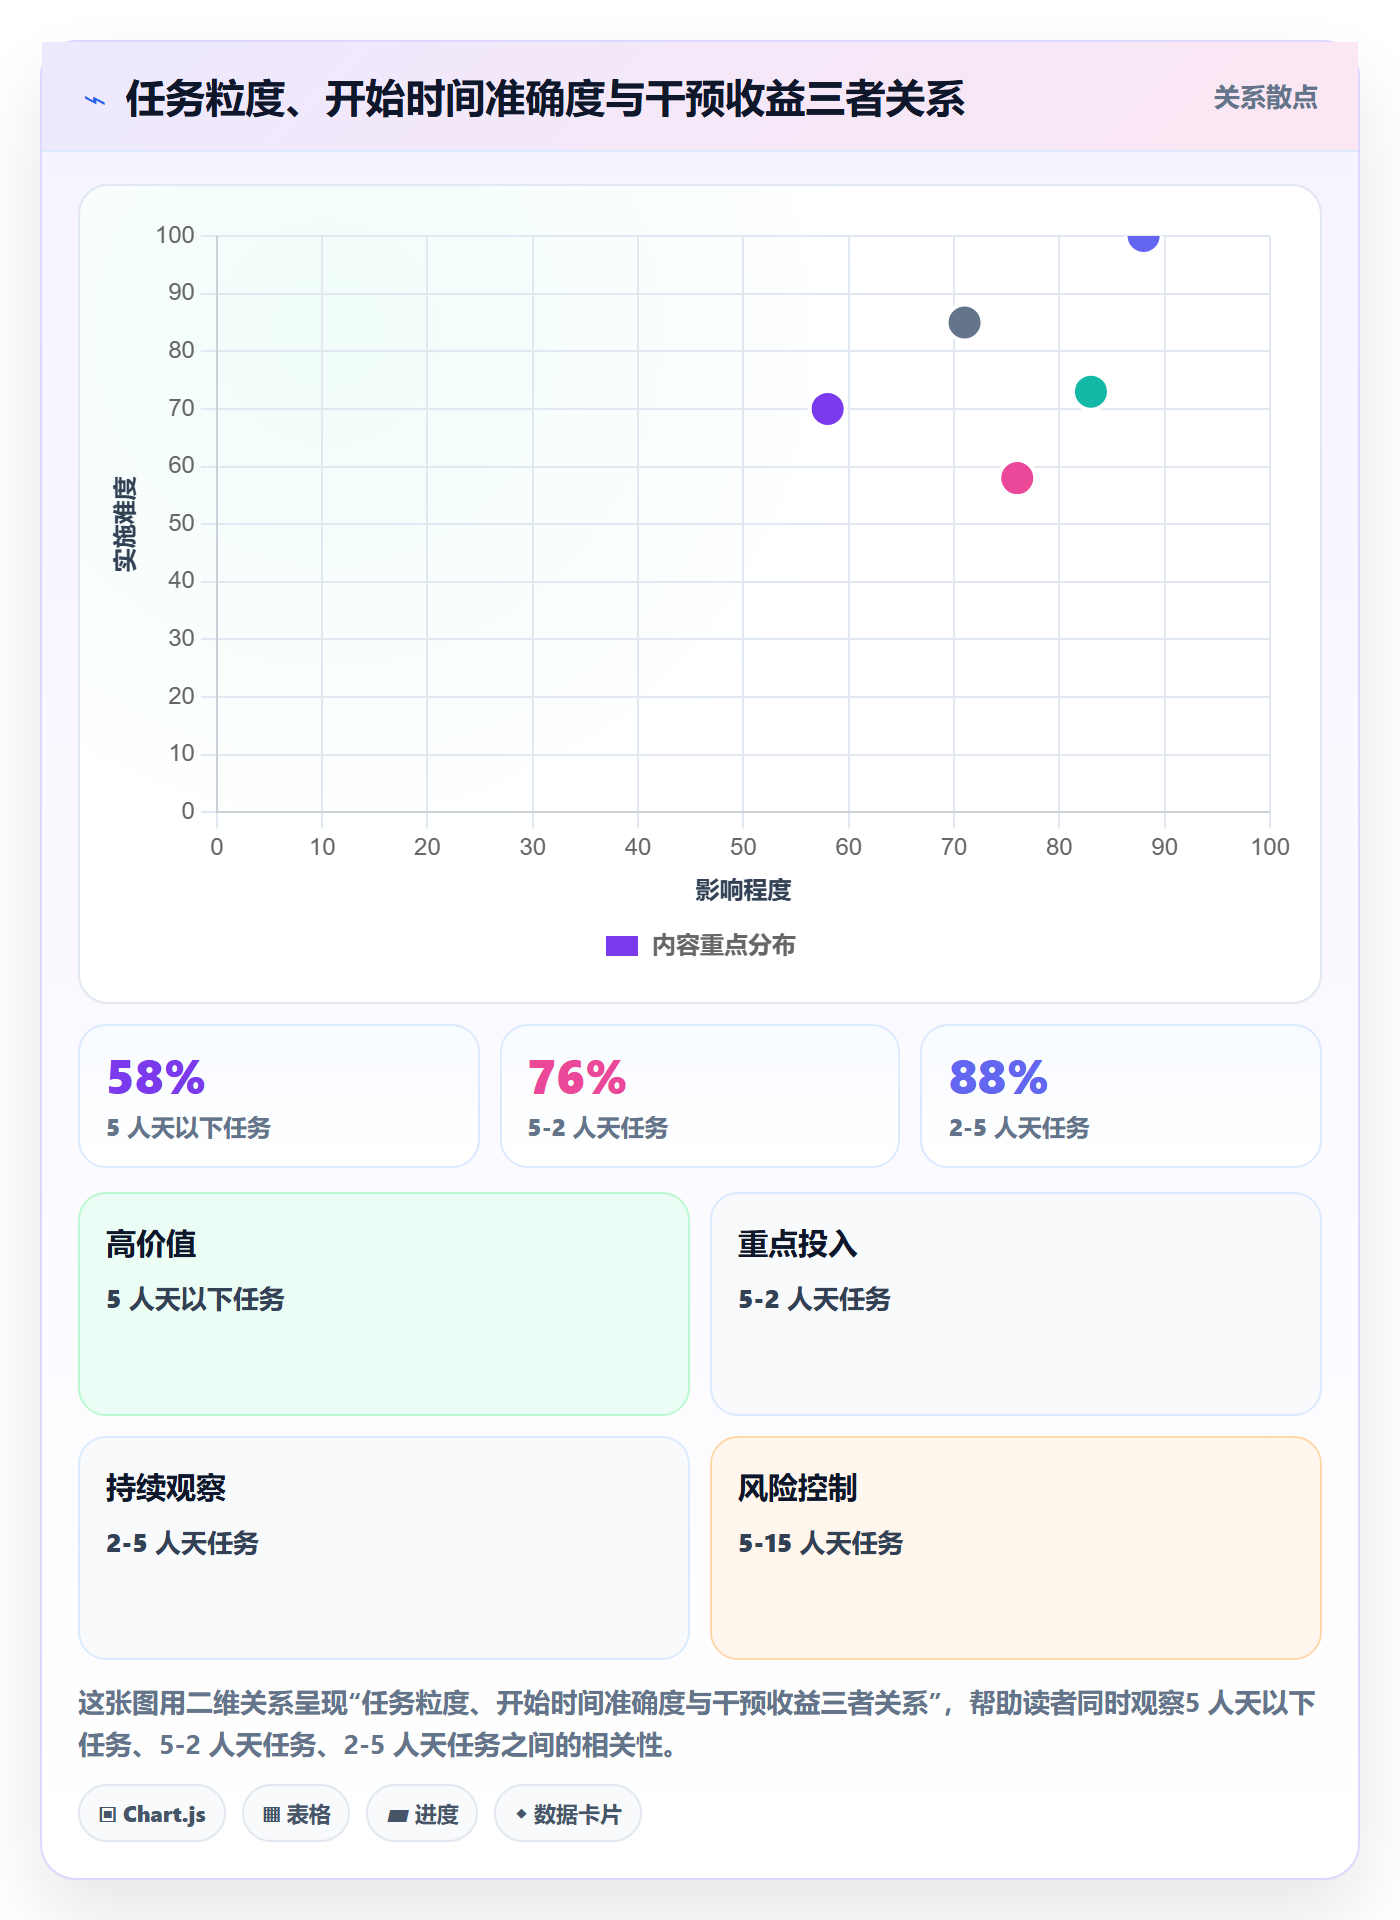This screenshot has width=1400, height=1920.
Task: Click the 数据卡片 tag chip
Action: (568, 1814)
